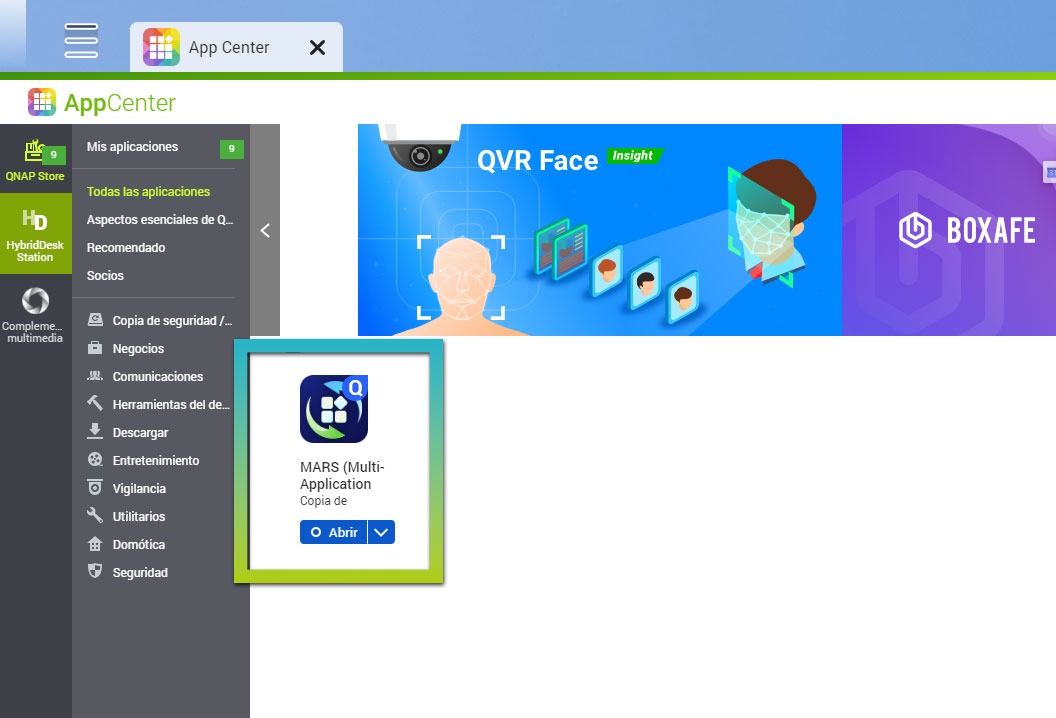Click Copia de category label under MARS
The image size is (1056, 718).
[323, 500]
